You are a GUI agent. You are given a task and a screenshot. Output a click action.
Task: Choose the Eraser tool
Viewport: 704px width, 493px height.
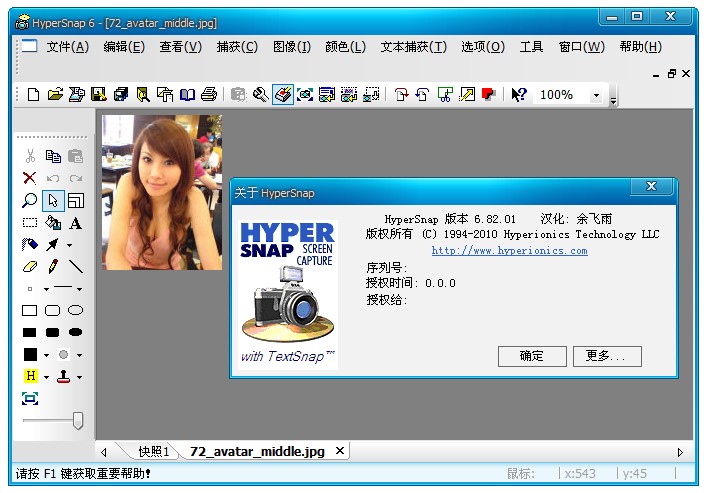[x=30, y=267]
